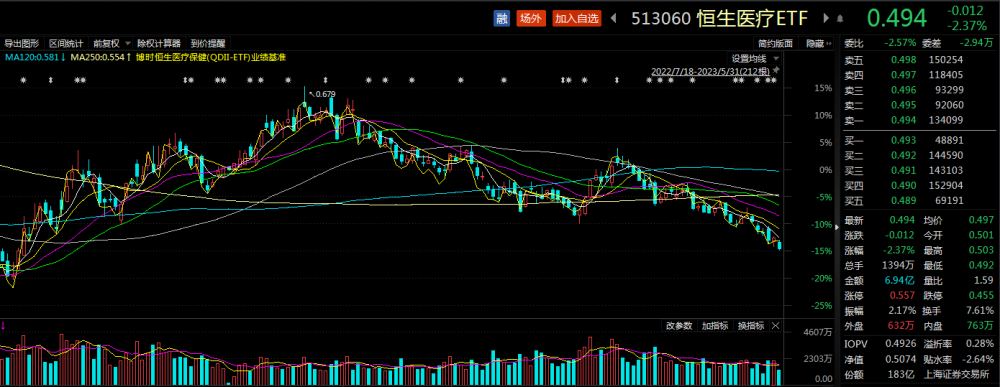1000x387 pixels.
Task: Click the price alert bell icon
Action: (x=840, y=19)
